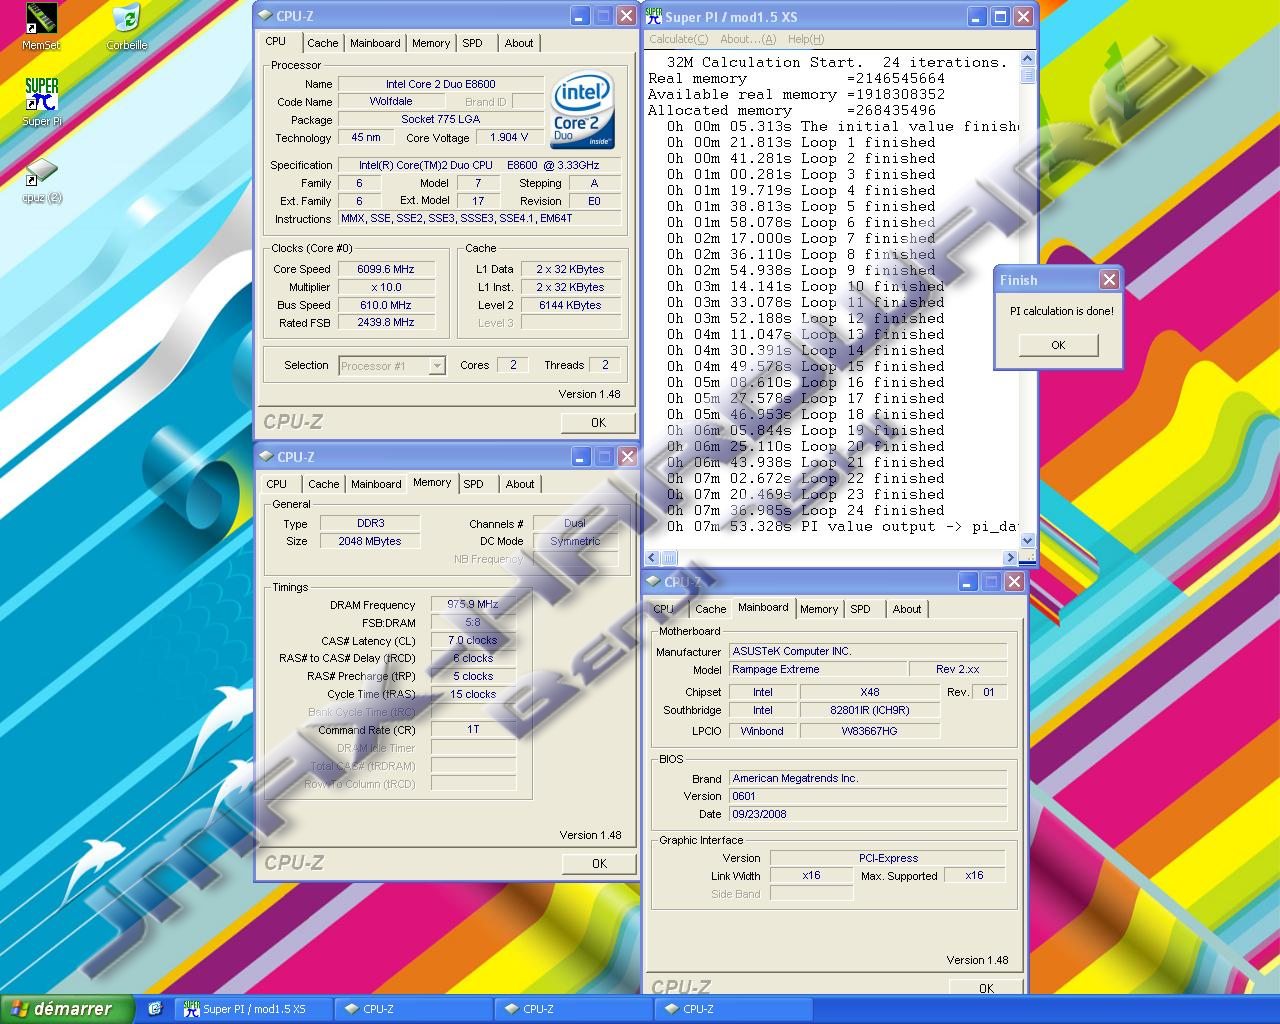
Task: Switch to Memory tab in top CPU-Z window
Action: coord(431,43)
